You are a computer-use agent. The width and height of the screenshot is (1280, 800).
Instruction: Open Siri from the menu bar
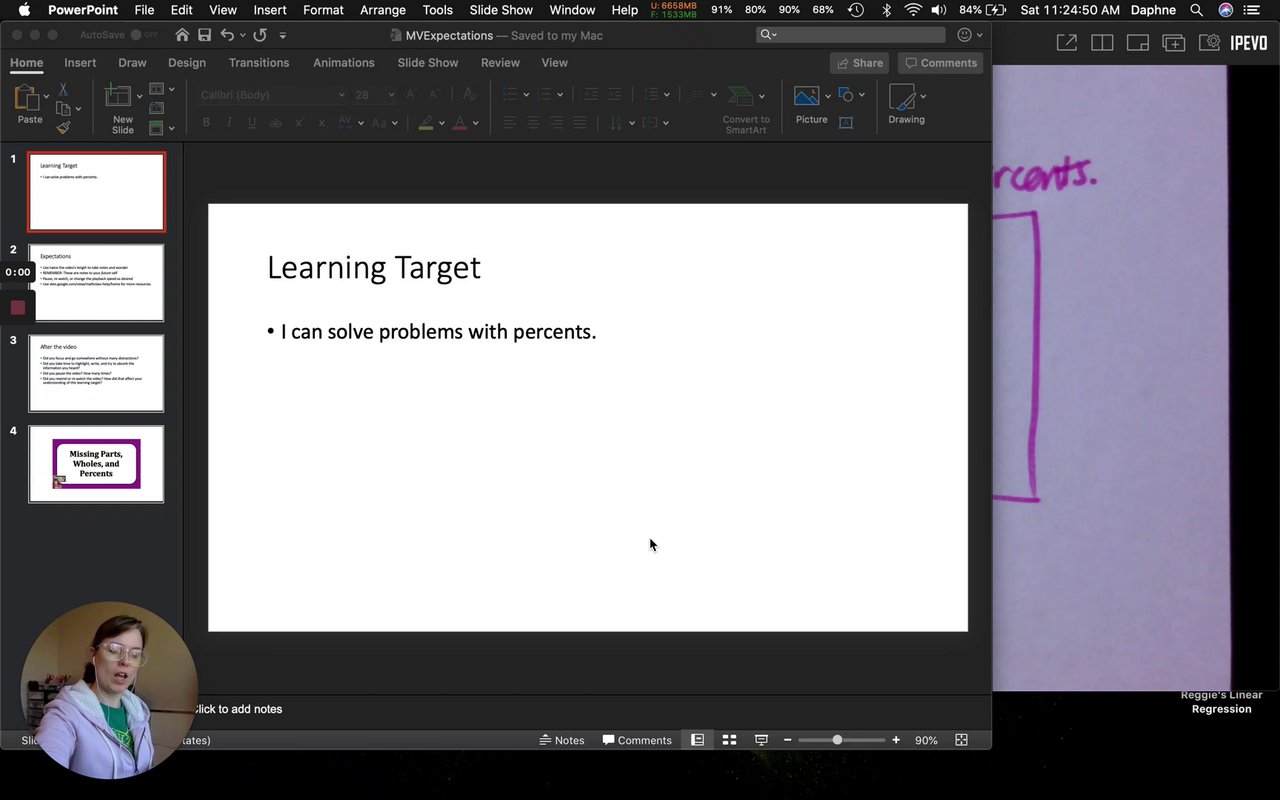[1226, 10]
